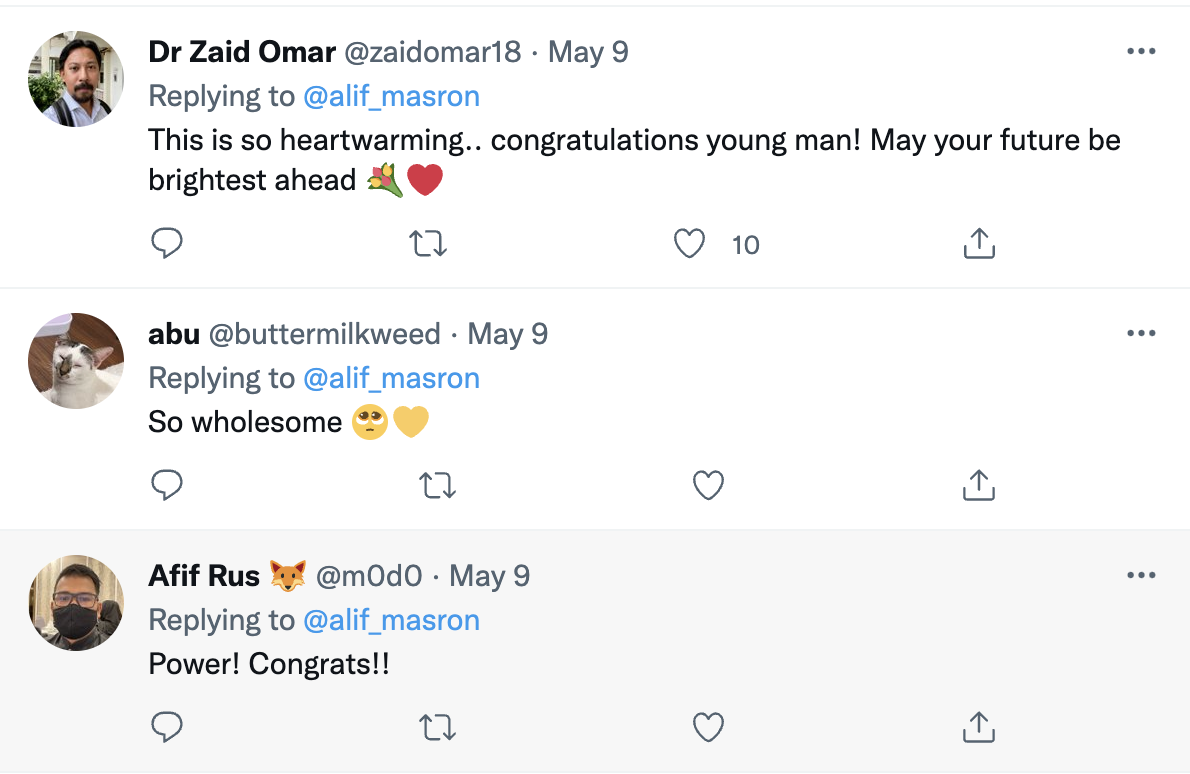The image size is (1190, 774).
Task: Open abu's cat profile picture
Action: coord(76,360)
